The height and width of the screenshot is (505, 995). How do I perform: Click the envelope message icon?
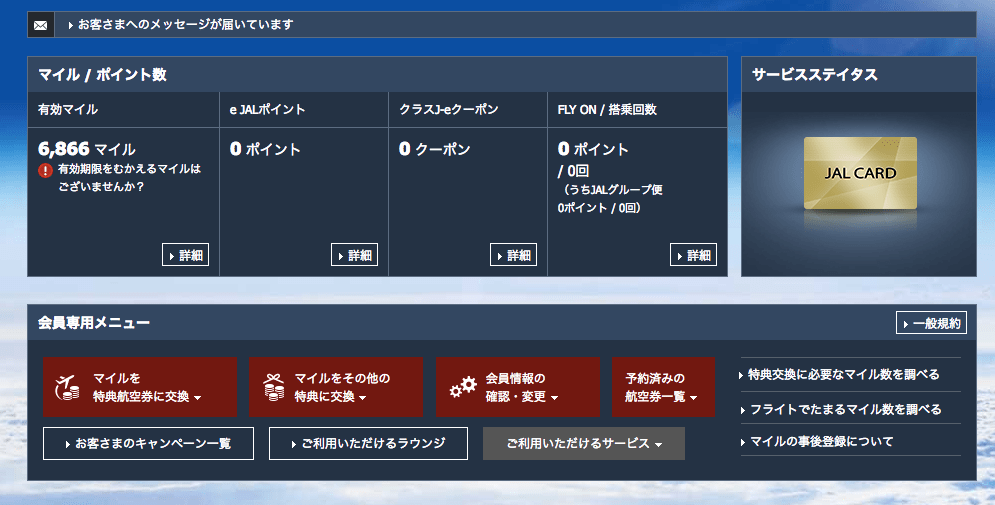[x=41, y=25]
